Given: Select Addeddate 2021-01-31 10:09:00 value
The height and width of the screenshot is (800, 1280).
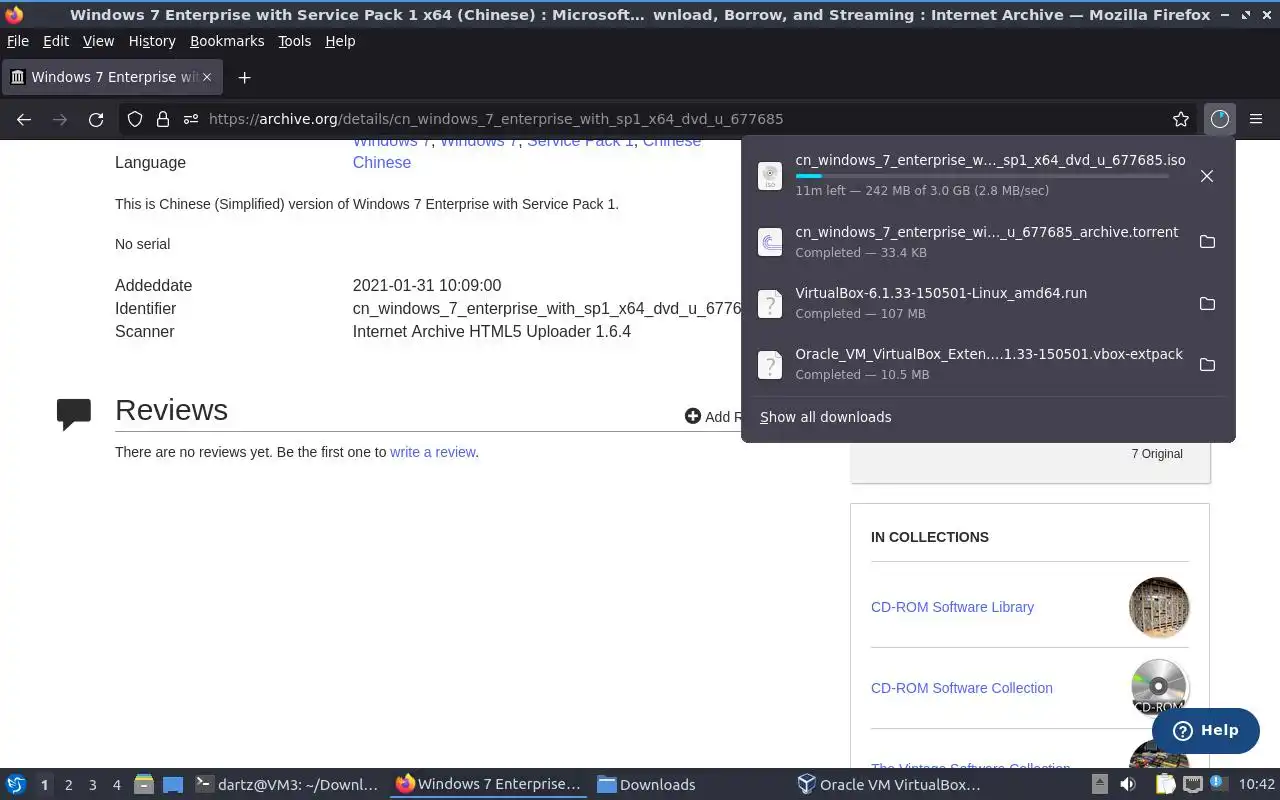Looking at the screenshot, I should point(427,286).
